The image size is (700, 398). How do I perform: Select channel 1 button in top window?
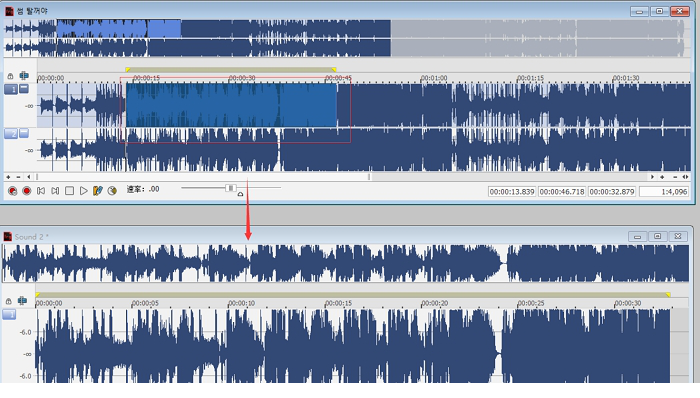[11, 89]
